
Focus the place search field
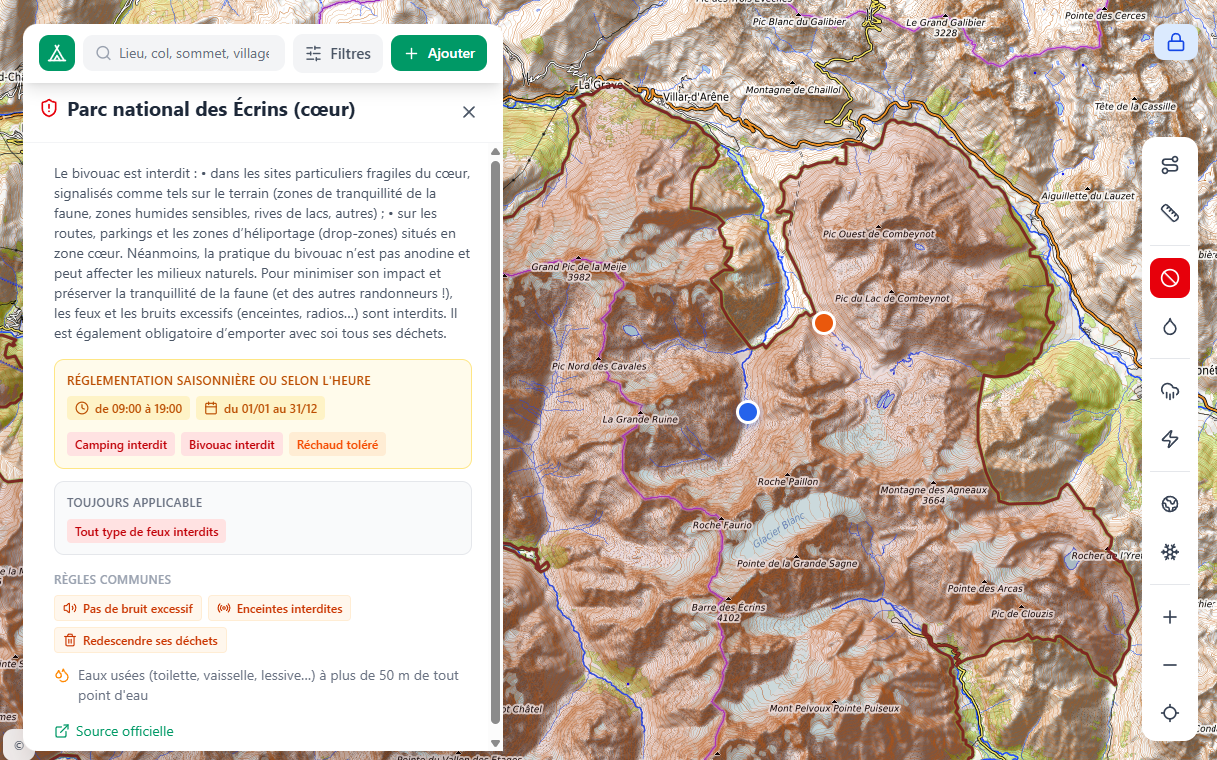[x=184, y=53]
